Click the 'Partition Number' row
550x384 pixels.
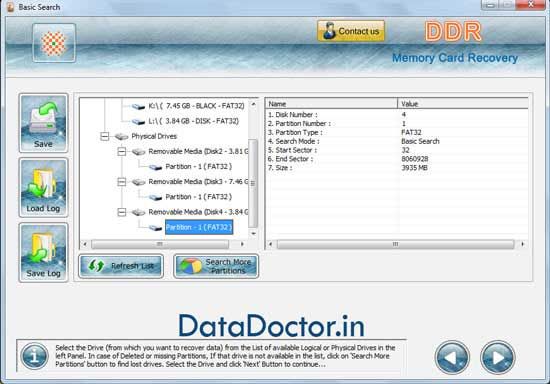click(x=397, y=123)
